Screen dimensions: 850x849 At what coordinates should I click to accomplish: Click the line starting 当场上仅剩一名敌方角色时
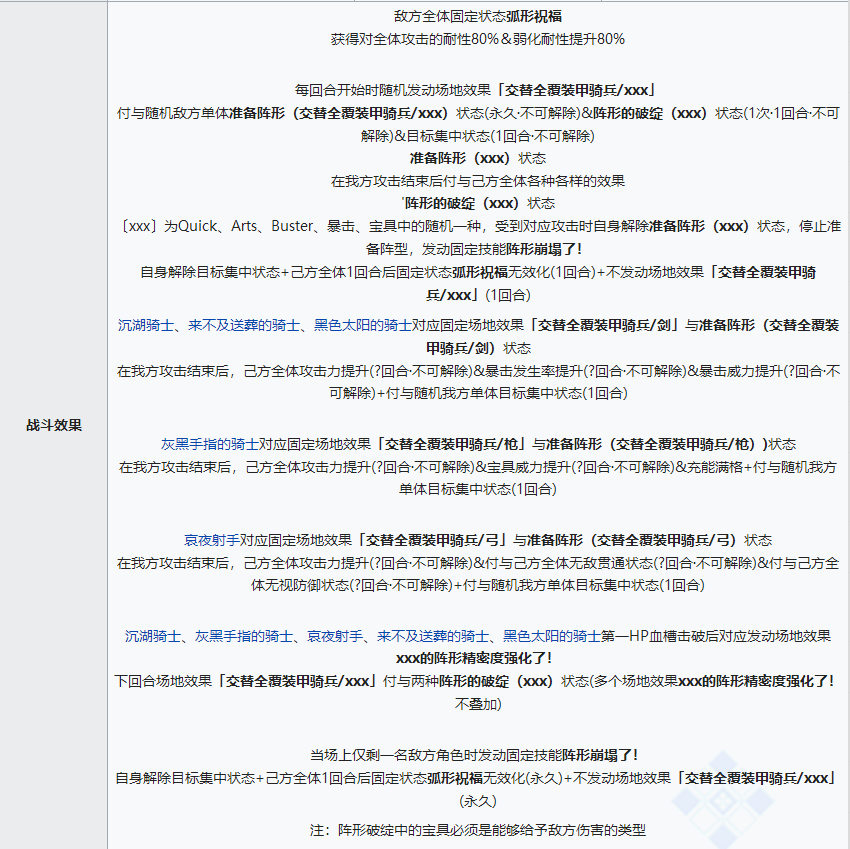(474, 755)
